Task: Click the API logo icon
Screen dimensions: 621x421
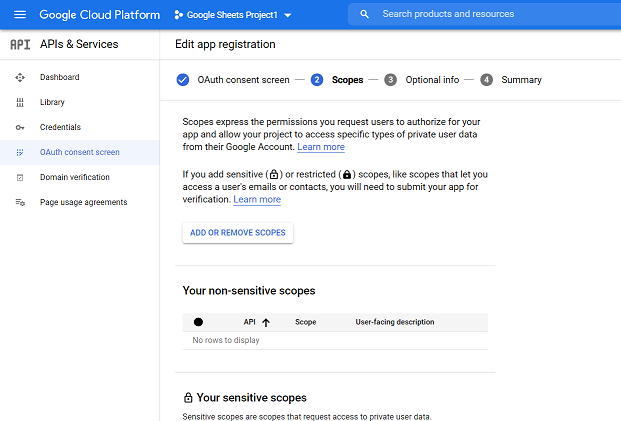Action: pos(19,45)
